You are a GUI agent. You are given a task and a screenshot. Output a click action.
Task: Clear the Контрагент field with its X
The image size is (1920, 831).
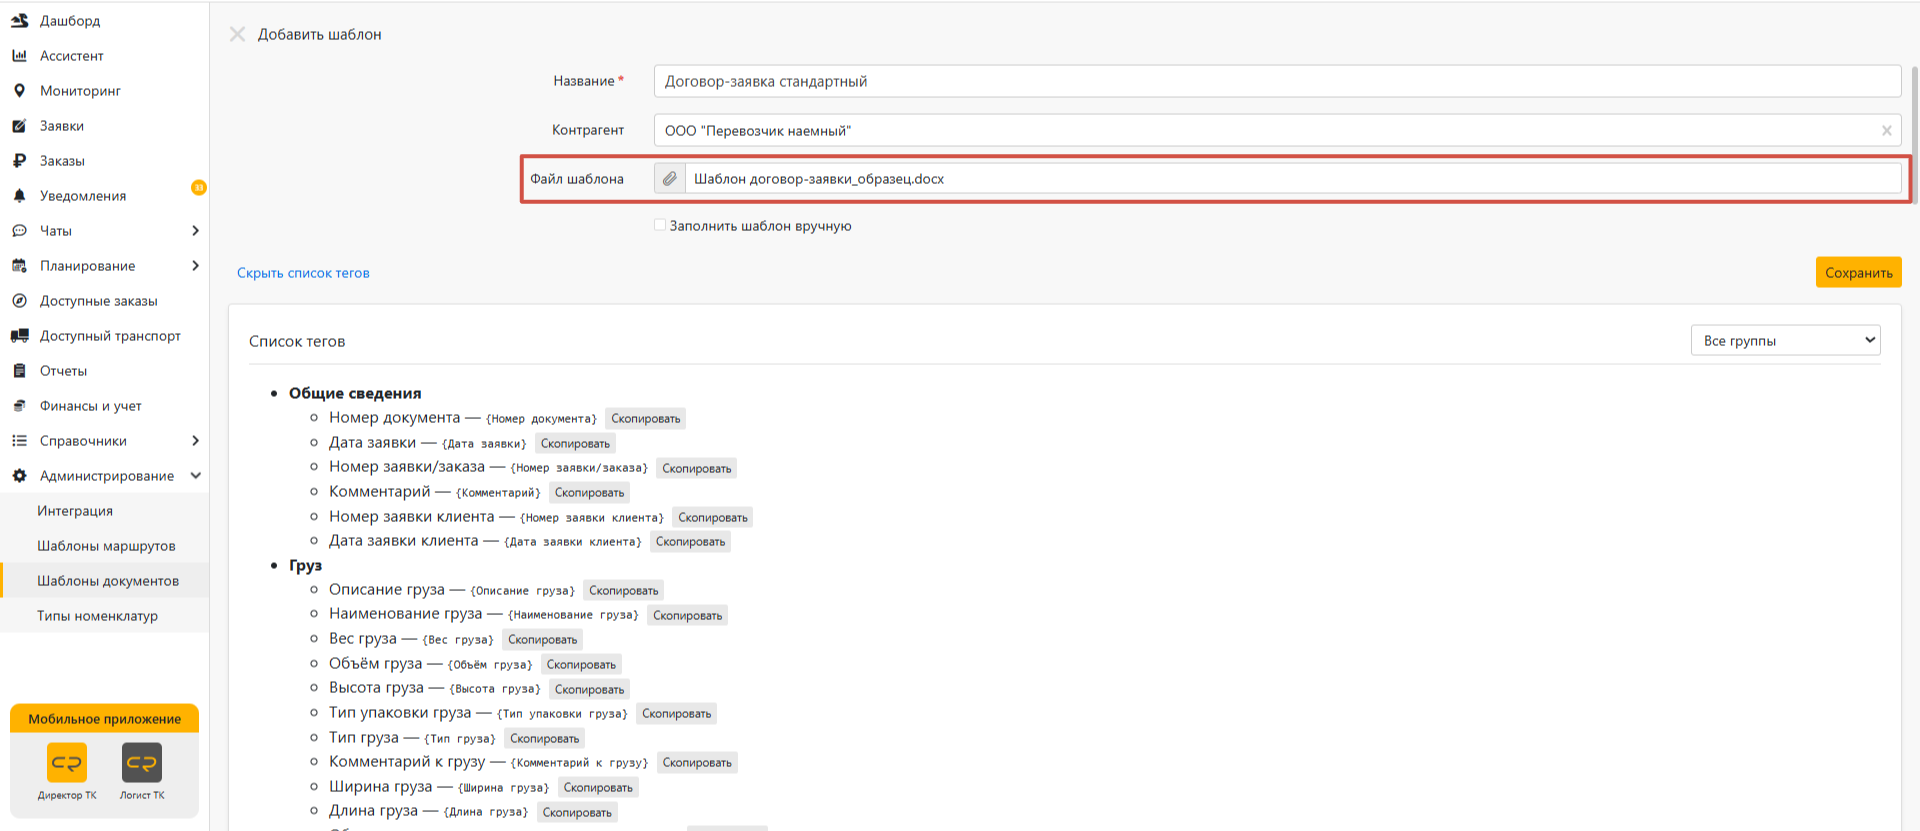[1886, 130]
